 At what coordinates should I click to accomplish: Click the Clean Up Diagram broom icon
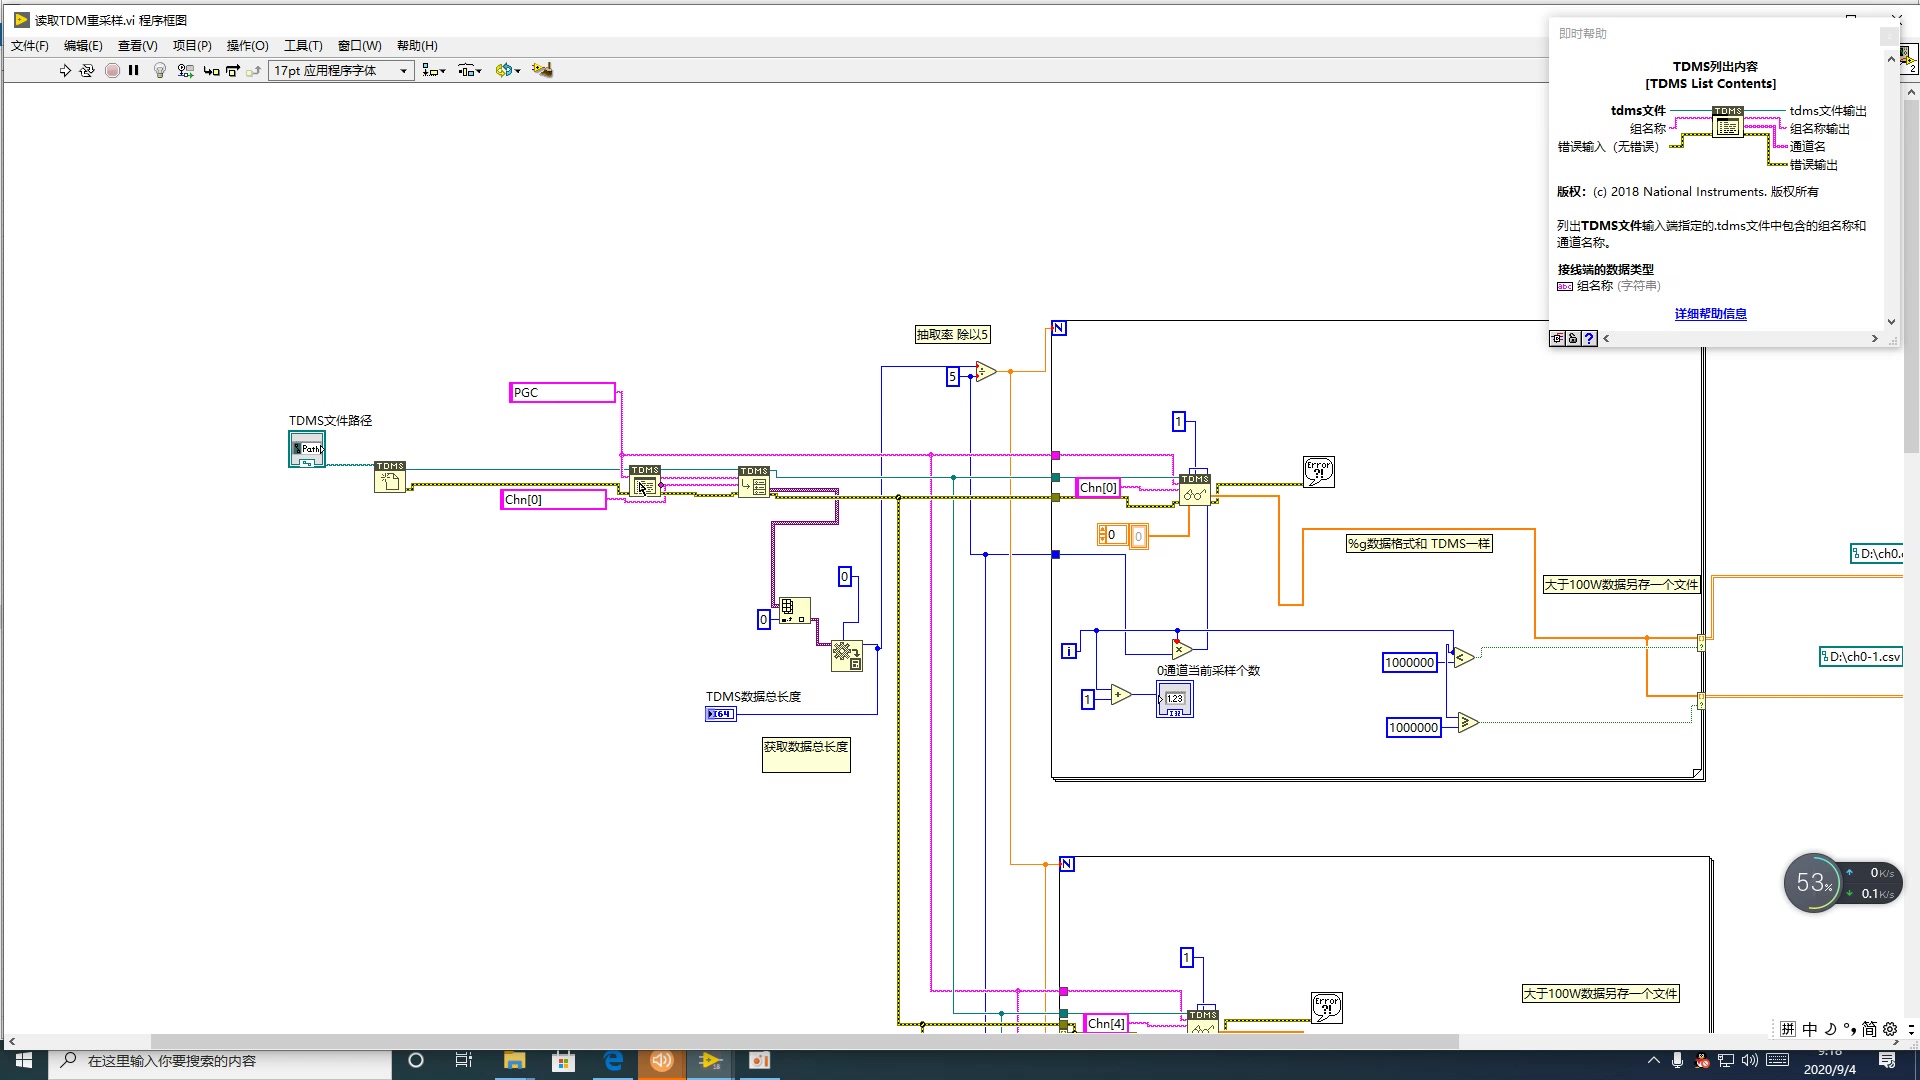(x=543, y=70)
